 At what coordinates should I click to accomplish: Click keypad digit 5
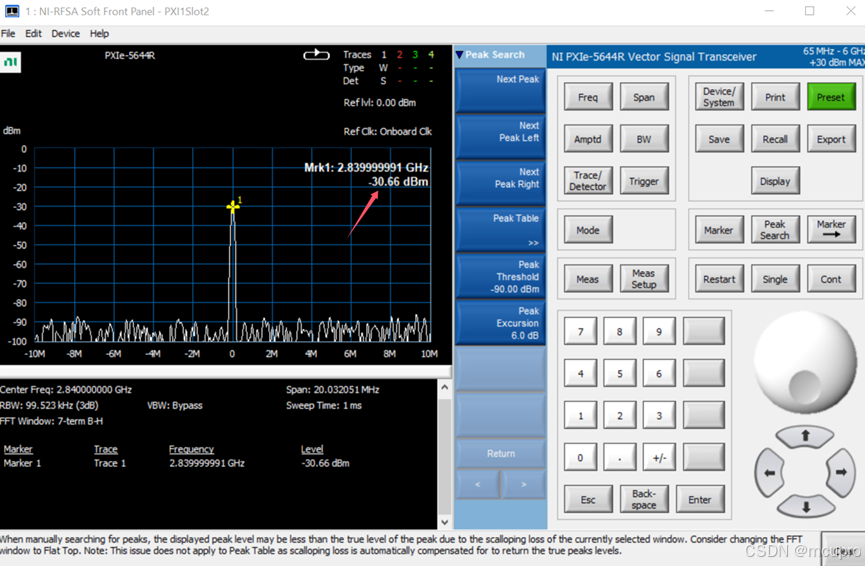coord(620,373)
